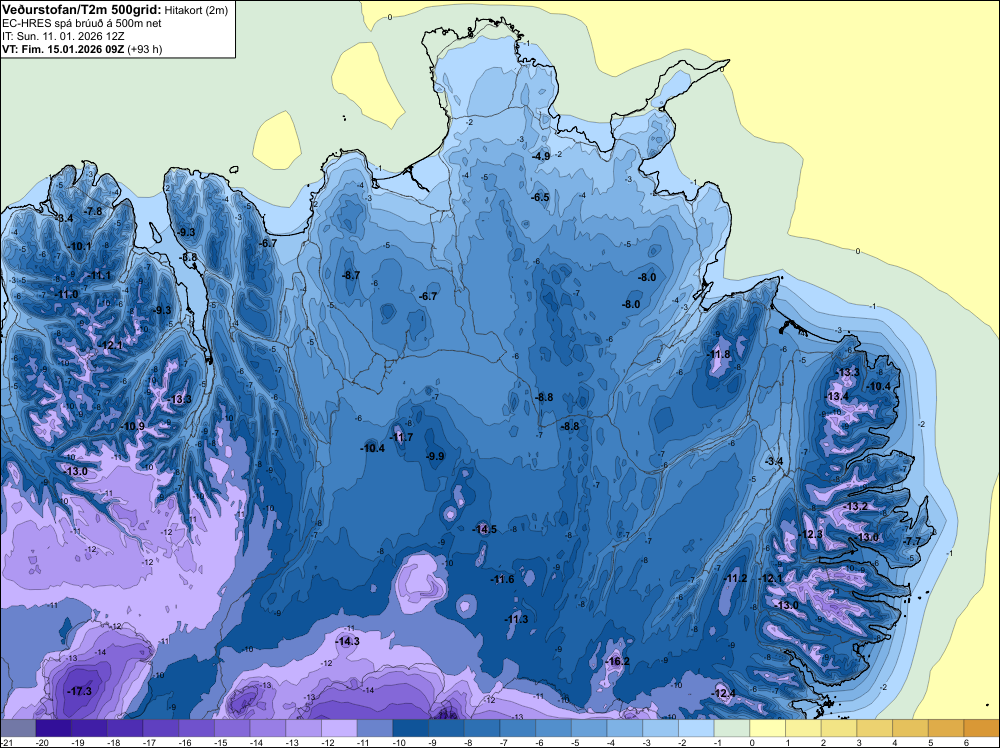The width and height of the screenshot is (1000, 748).
Task: Select the 3 legend color swatch
Action: tap(875, 728)
